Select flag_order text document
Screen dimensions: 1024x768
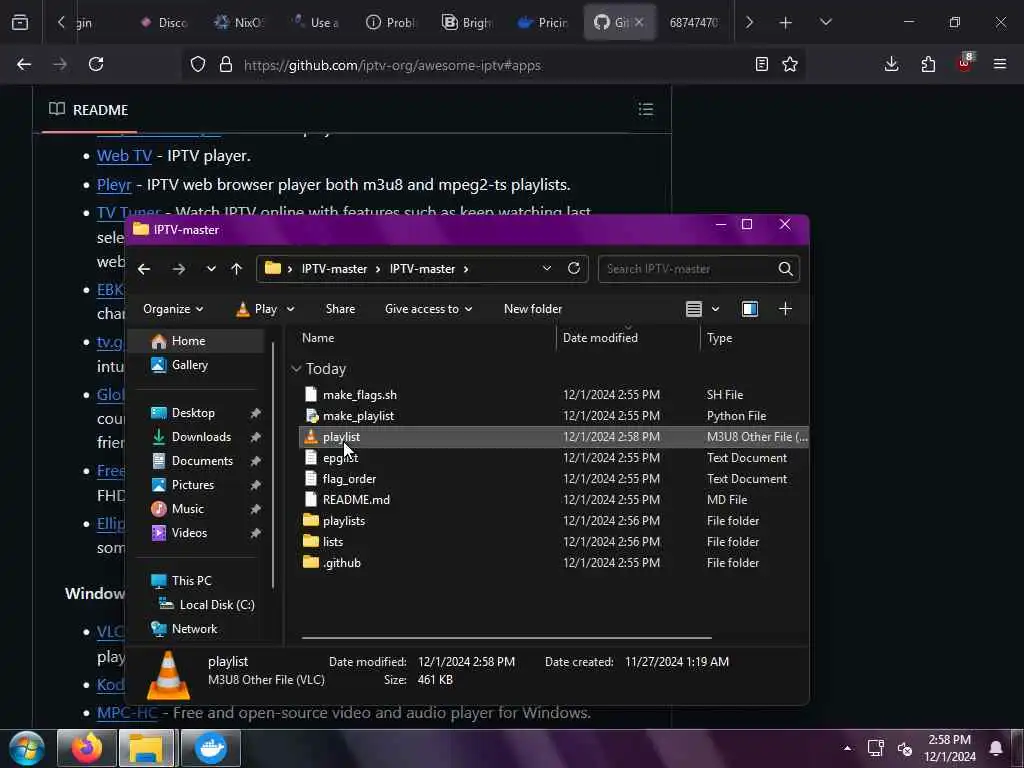click(554, 479)
